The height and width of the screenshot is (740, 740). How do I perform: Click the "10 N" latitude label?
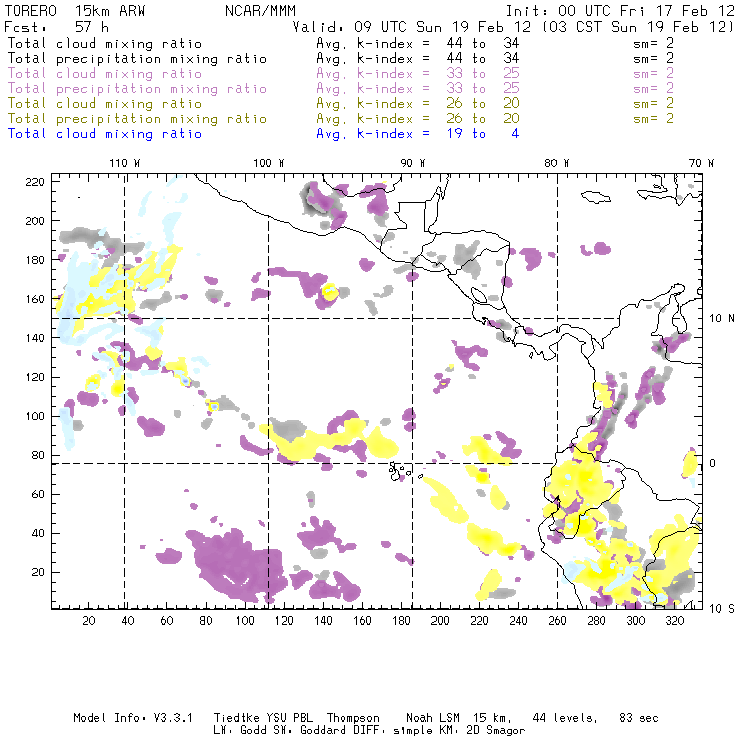tap(722, 319)
